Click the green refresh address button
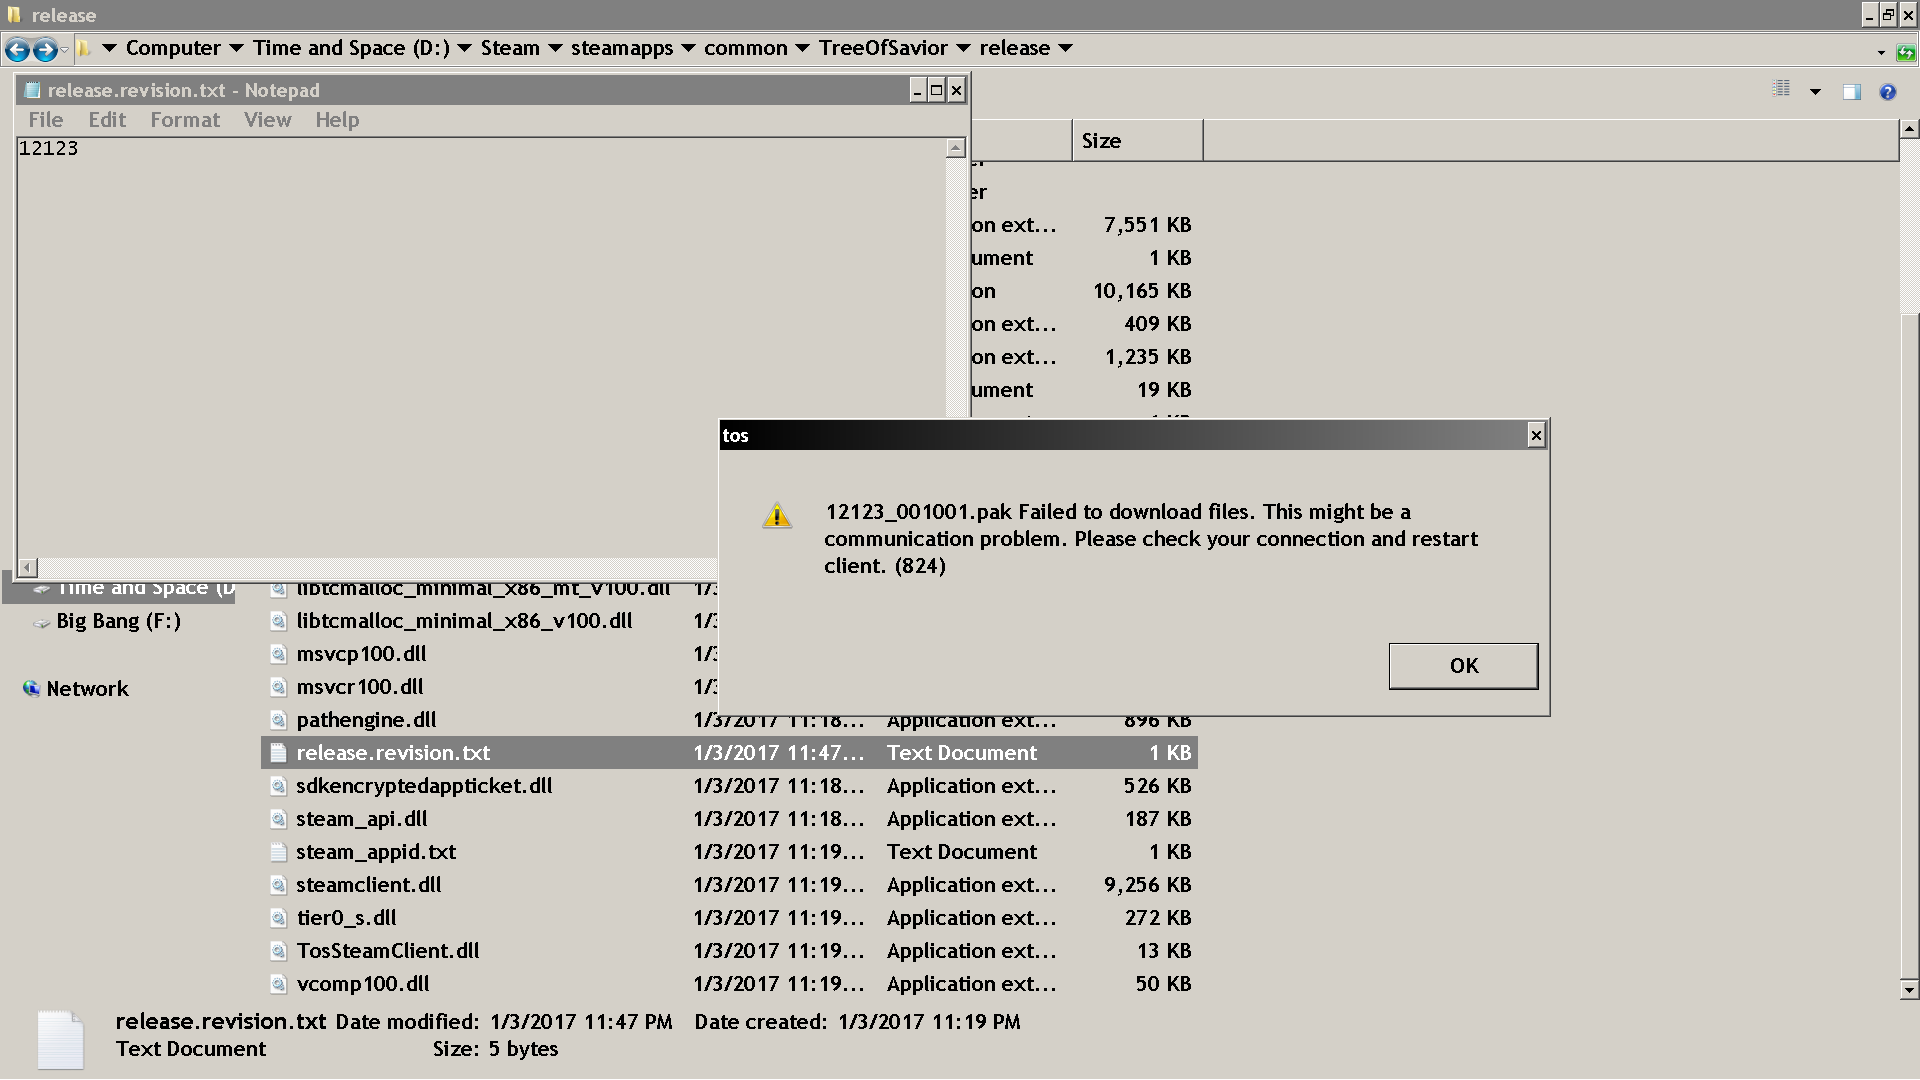The width and height of the screenshot is (1920, 1080). (1906, 52)
